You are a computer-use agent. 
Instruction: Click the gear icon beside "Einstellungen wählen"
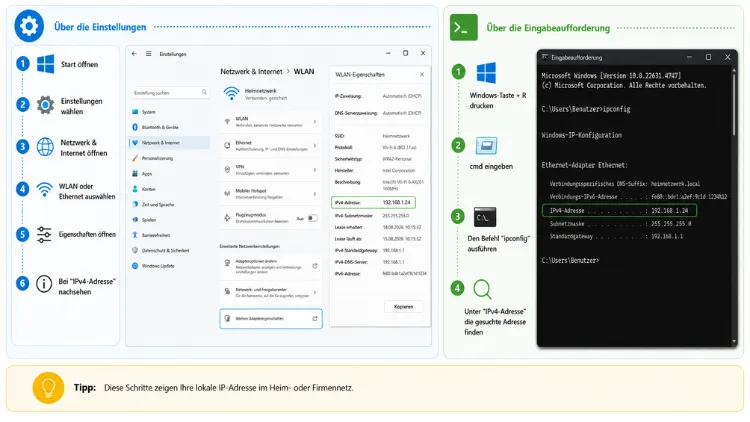tap(45, 105)
